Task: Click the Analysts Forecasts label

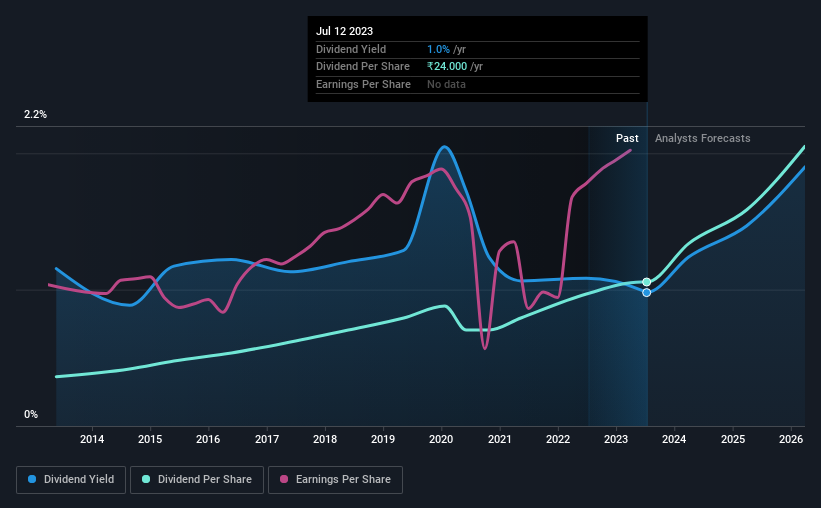Action: tap(702, 138)
